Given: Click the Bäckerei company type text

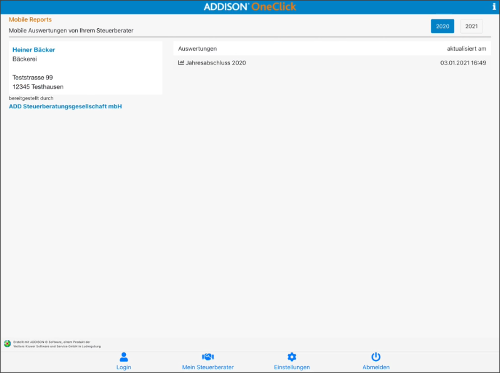Looking at the screenshot, I should tap(25, 59).
